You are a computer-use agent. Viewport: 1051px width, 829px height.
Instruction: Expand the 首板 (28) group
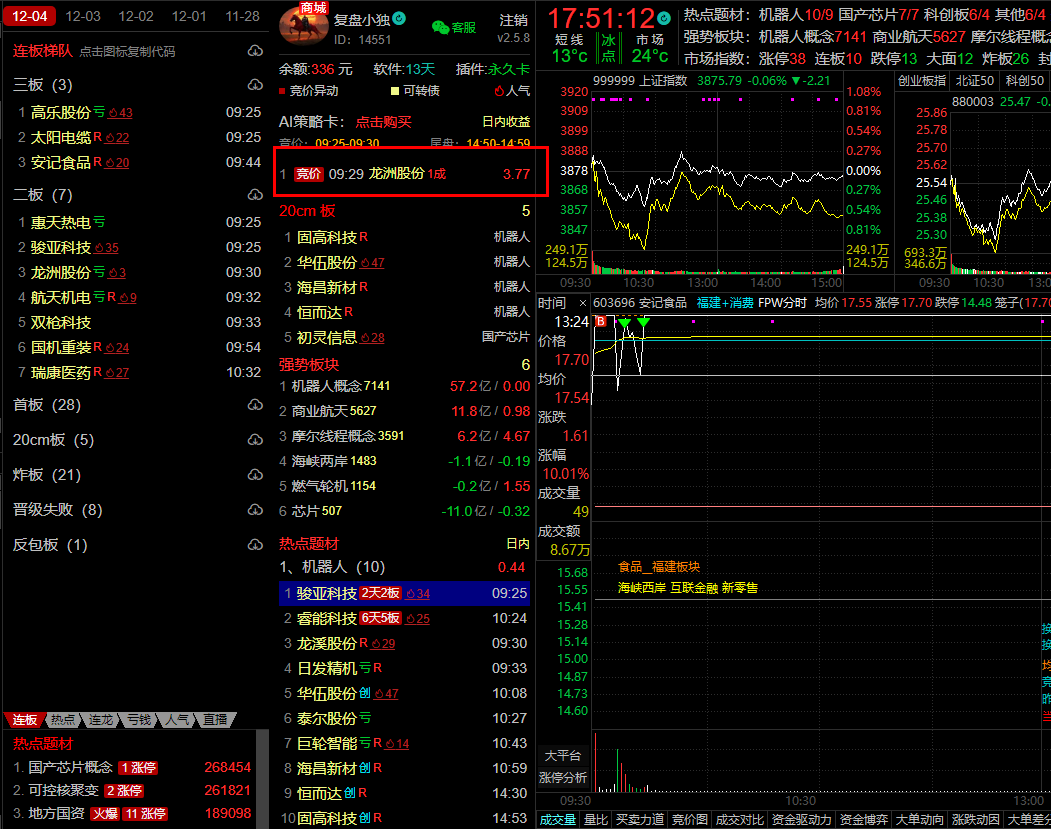point(47,405)
